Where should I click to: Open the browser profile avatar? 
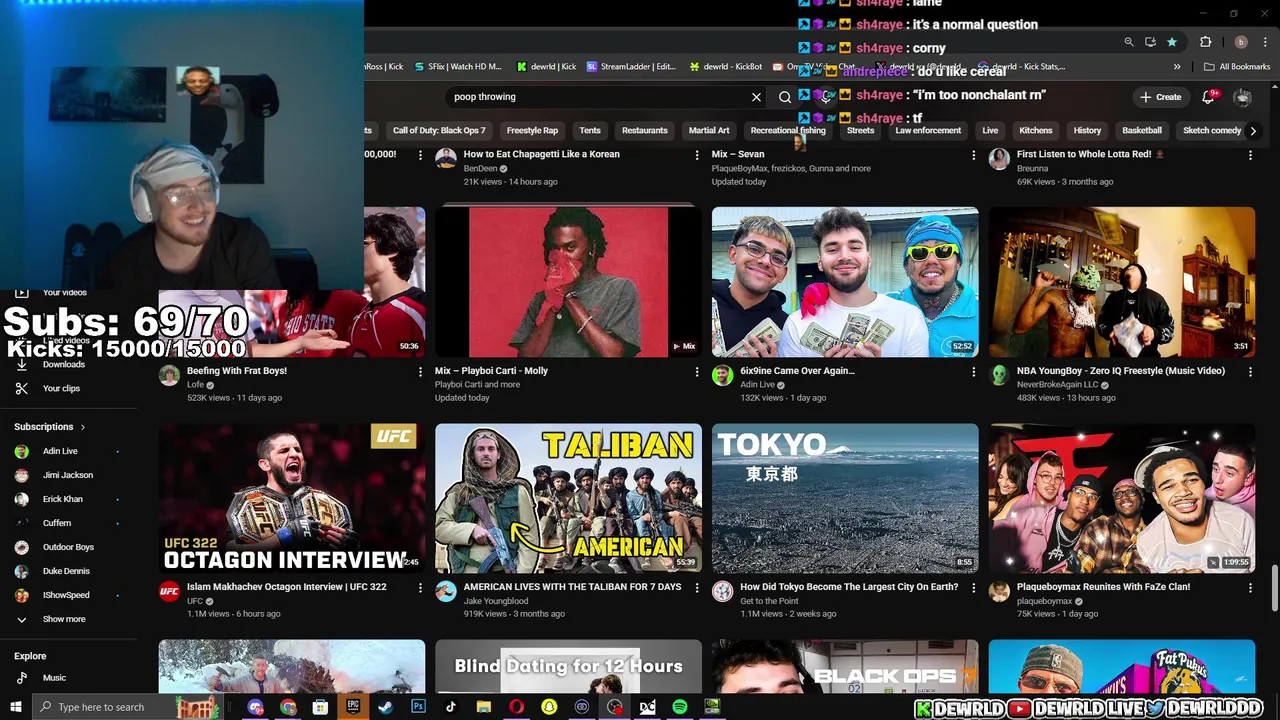(1241, 42)
